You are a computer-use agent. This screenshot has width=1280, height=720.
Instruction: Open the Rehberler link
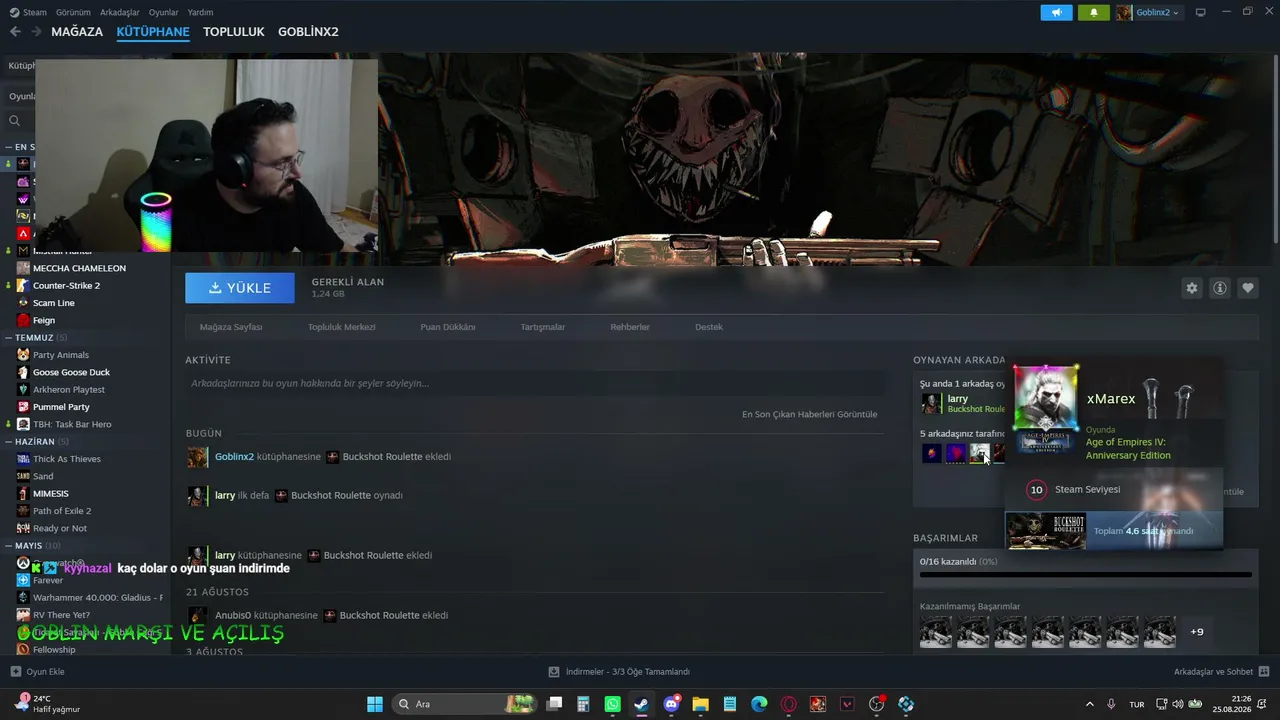click(x=630, y=327)
